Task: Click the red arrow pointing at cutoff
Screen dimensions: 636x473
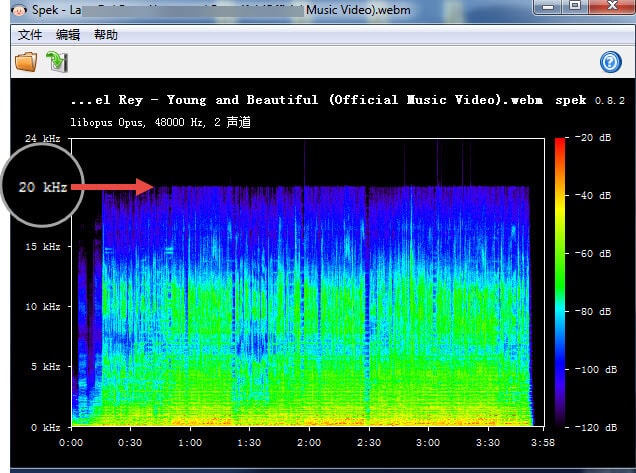Action: pos(111,186)
